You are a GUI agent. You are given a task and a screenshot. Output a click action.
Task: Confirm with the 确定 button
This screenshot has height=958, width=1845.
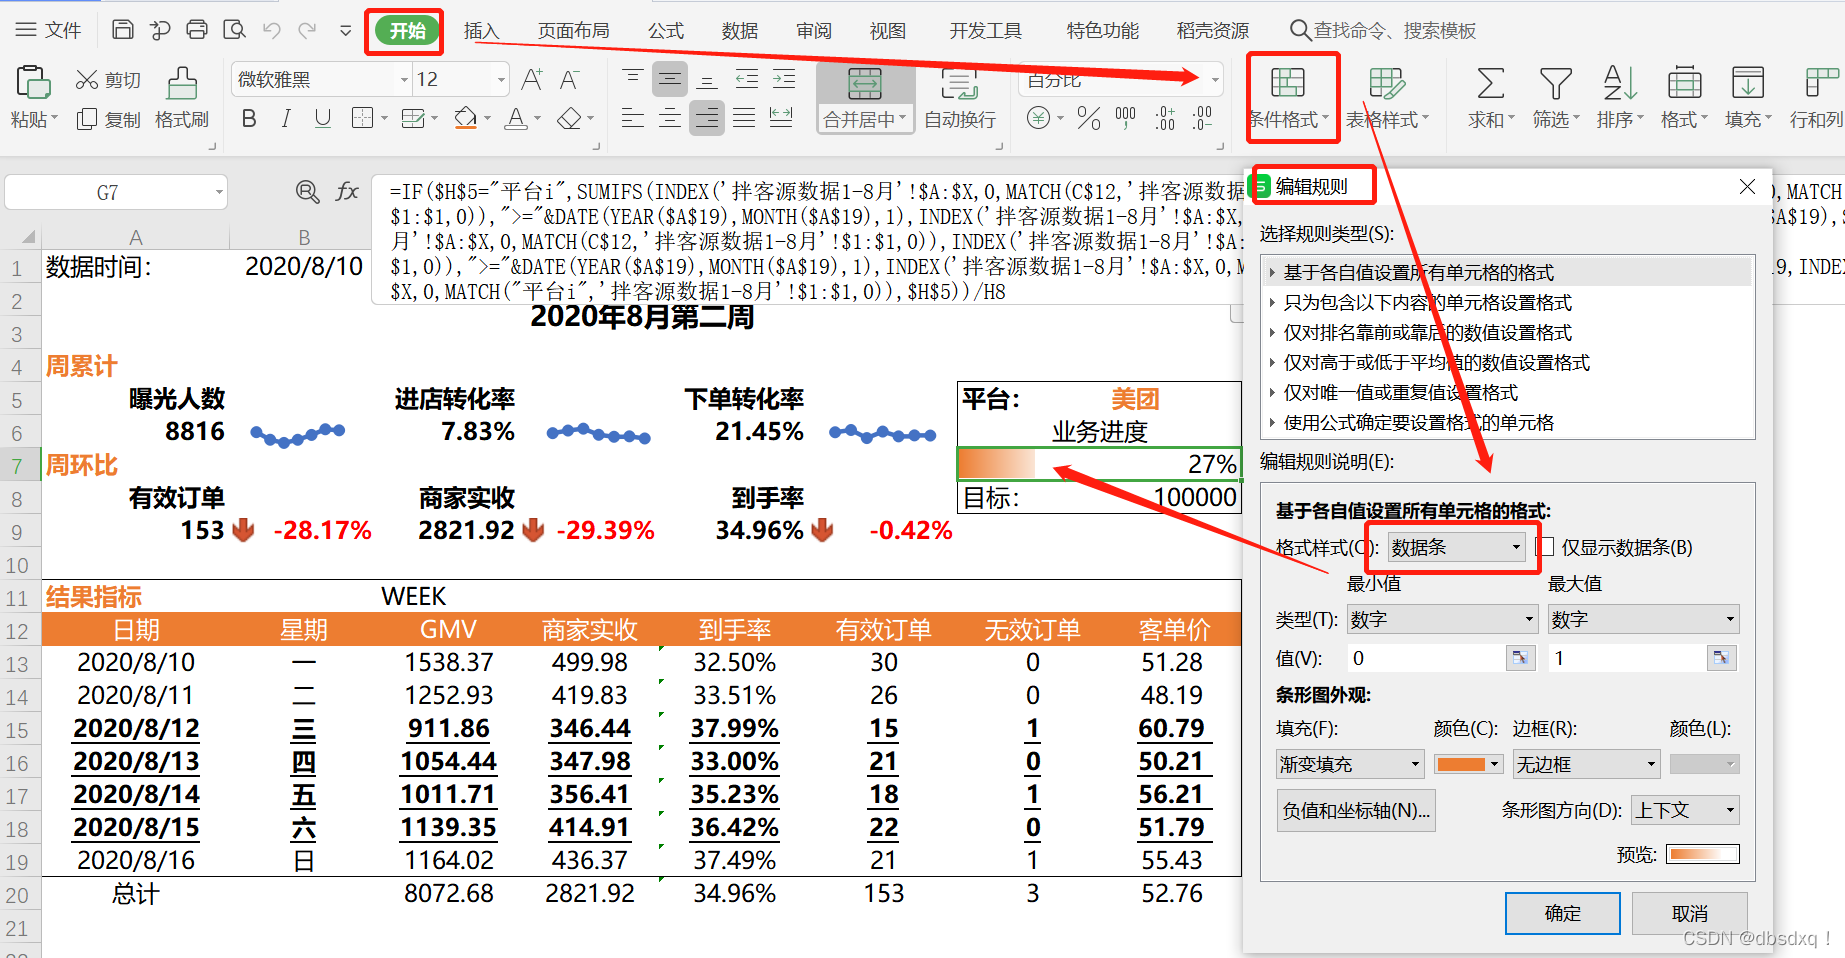click(1562, 913)
